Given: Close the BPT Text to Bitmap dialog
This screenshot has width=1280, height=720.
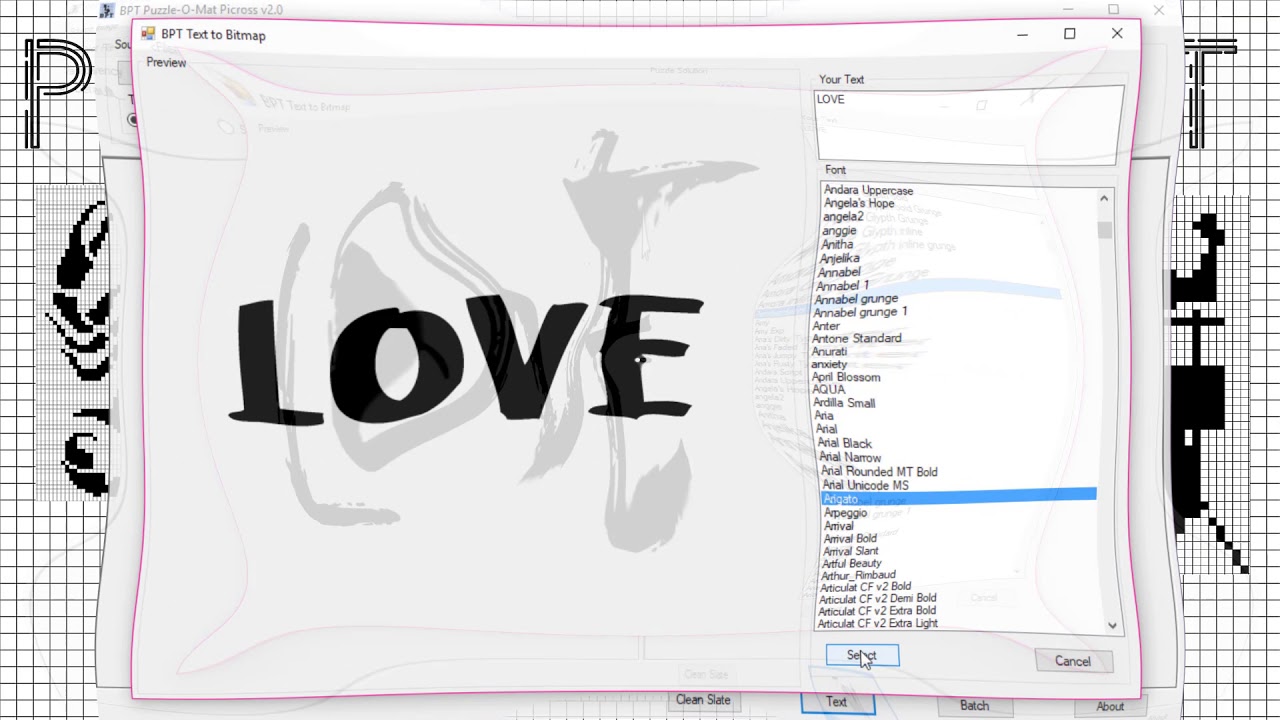Looking at the screenshot, I should point(1117,34).
